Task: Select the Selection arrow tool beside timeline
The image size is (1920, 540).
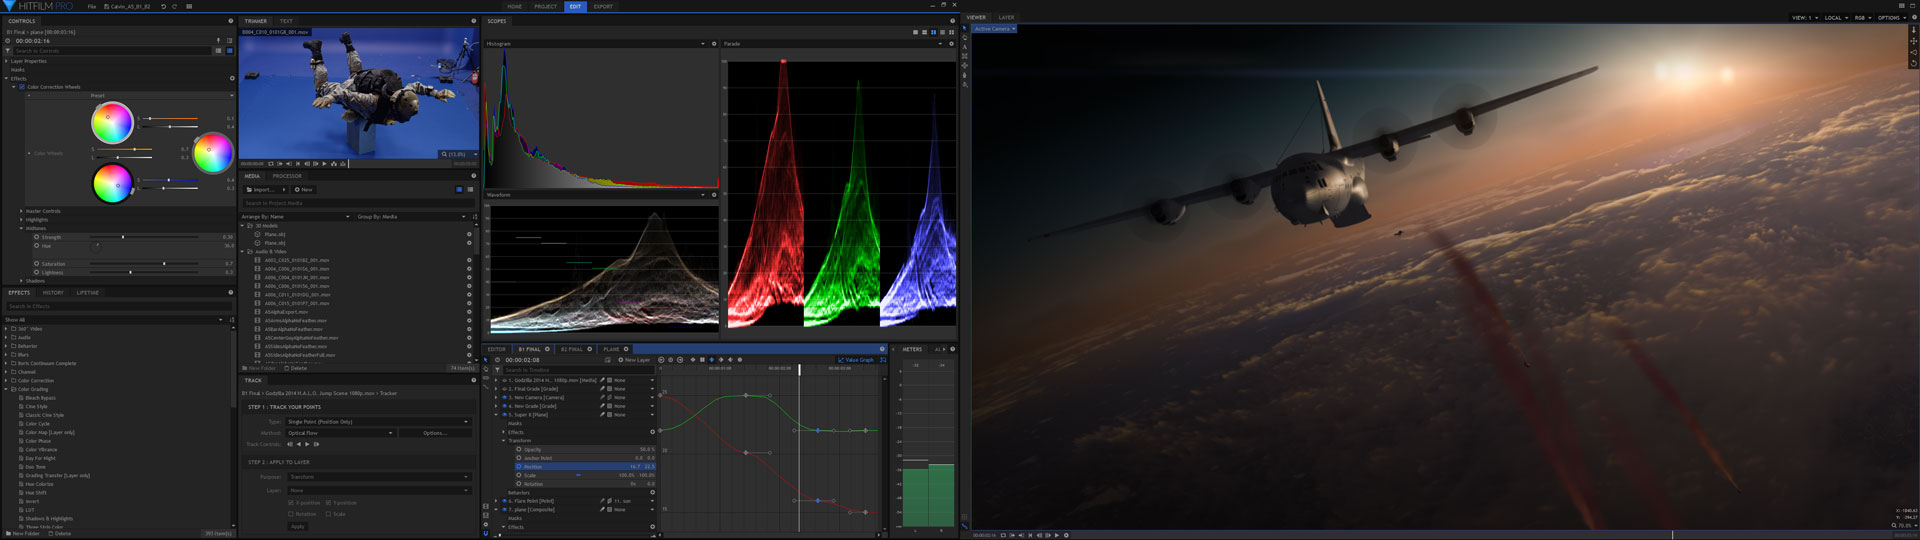Action: [486, 360]
